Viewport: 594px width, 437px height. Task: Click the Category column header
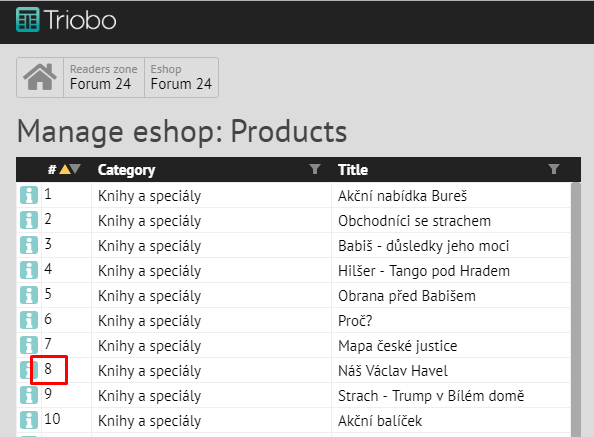[x=127, y=170]
